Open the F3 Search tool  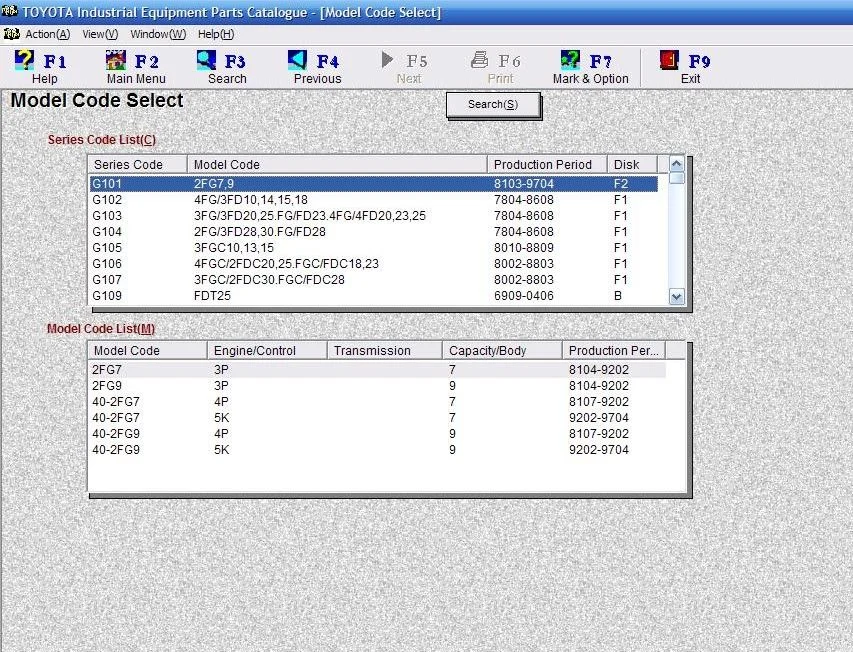pos(226,67)
